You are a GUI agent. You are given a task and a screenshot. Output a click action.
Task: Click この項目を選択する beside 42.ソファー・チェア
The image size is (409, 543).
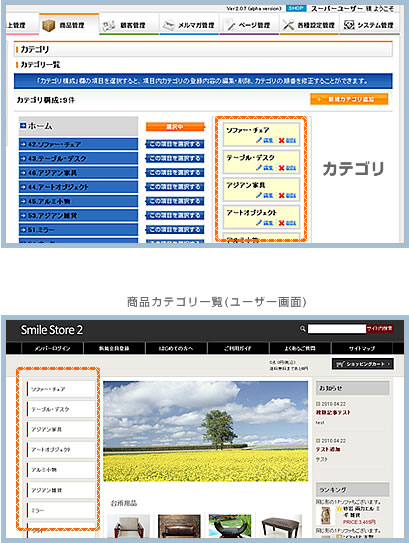click(175, 144)
